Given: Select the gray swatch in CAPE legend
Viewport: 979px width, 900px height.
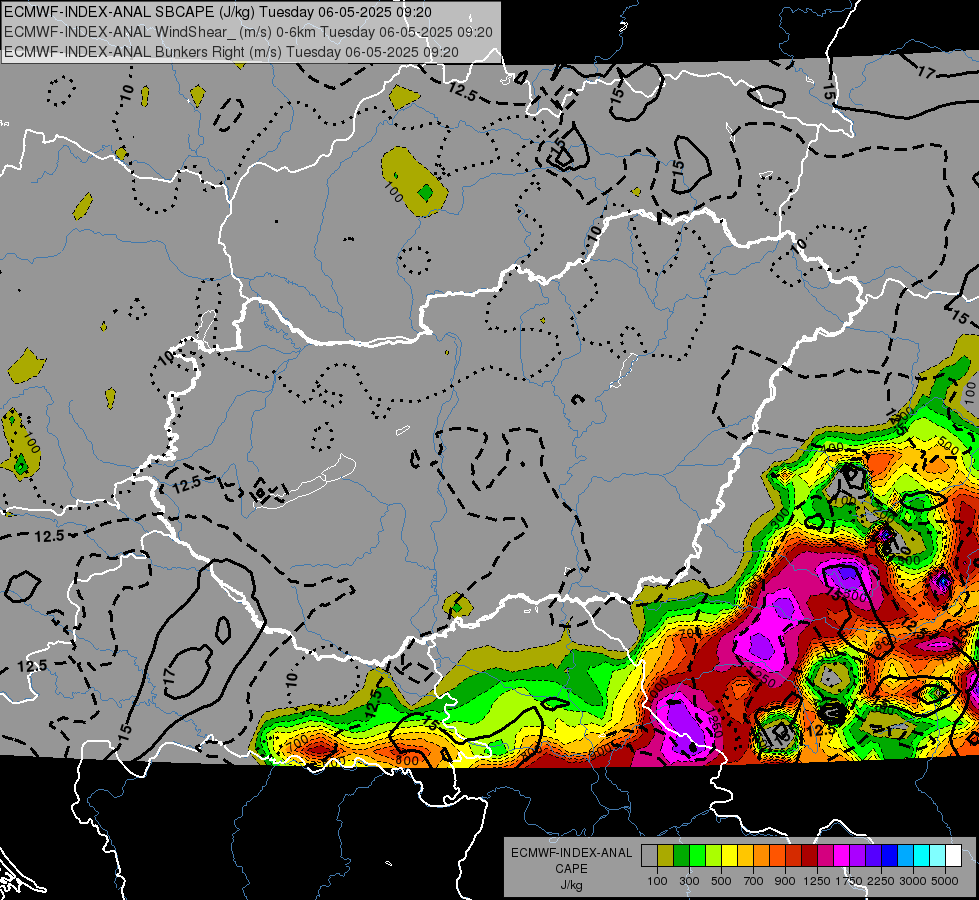Looking at the screenshot, I should 649,856.
